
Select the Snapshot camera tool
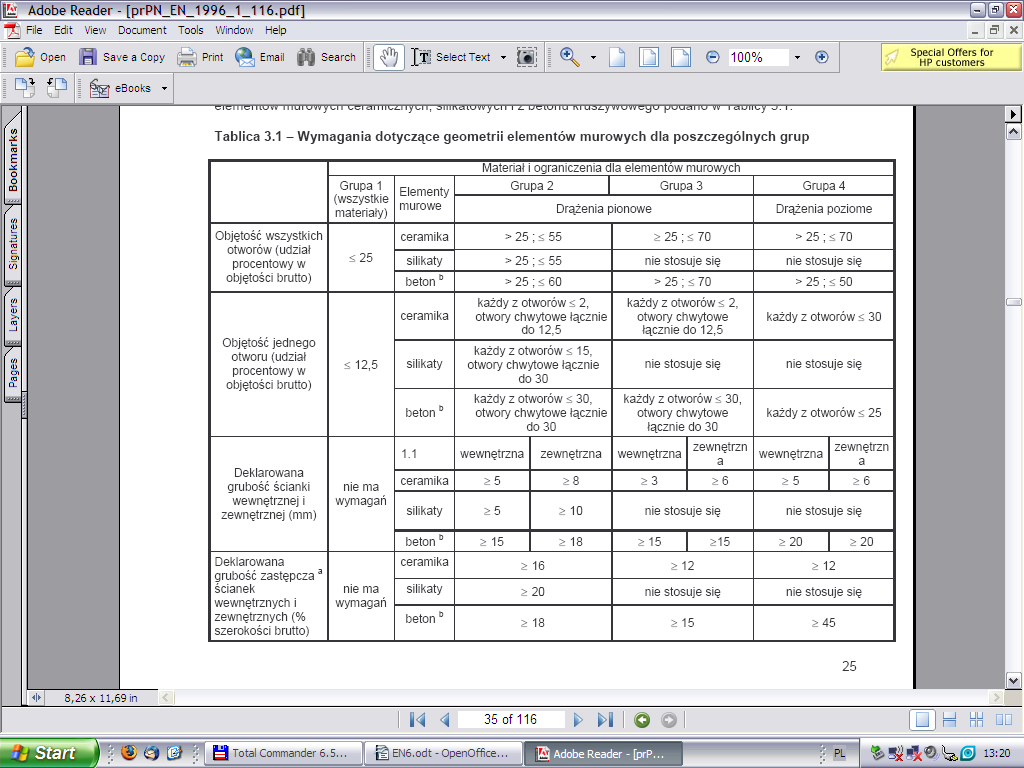click(x=526, y=57)
